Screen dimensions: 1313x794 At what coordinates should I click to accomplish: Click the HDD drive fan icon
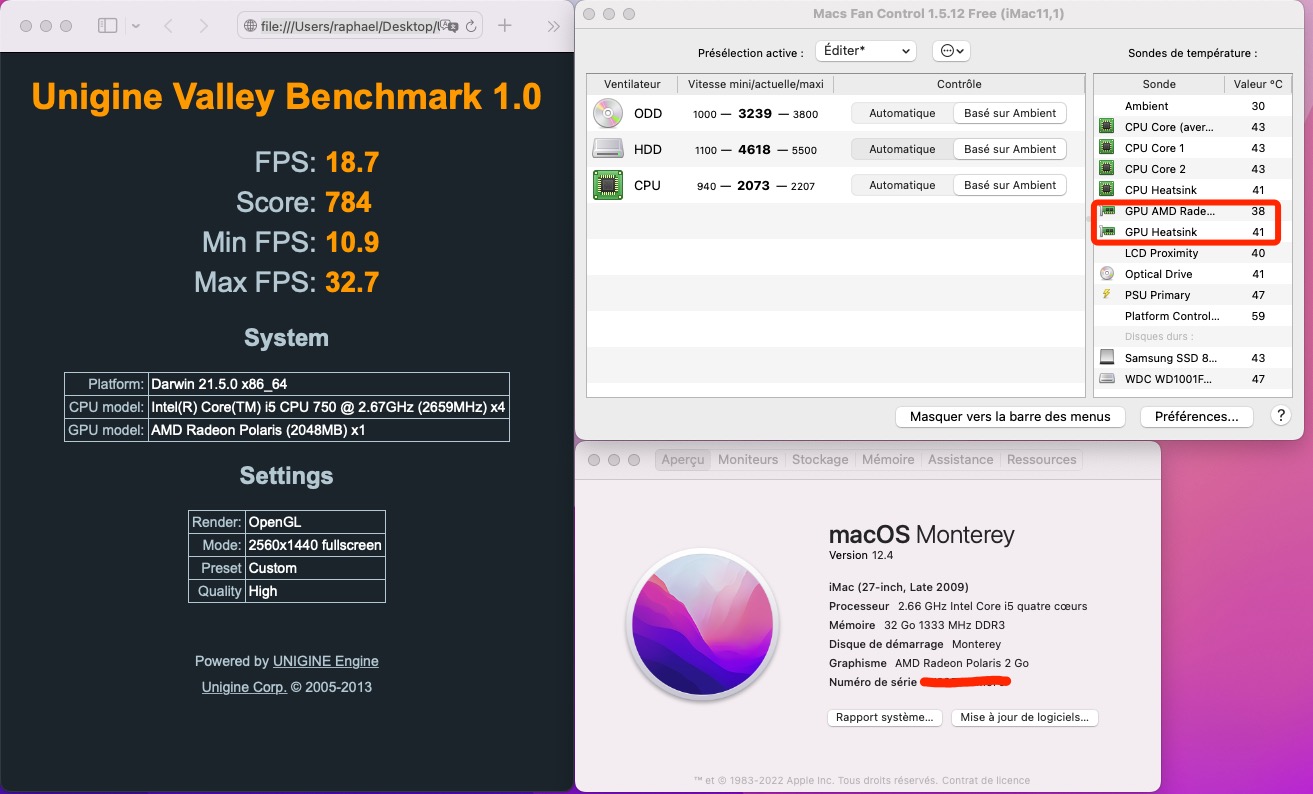pyautogui.click(x=608, y=149)
